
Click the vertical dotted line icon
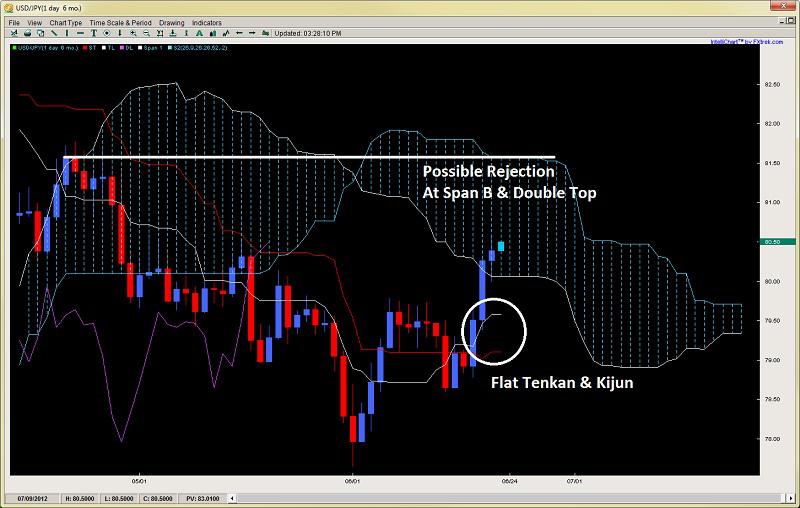click(x=186, y=33)
